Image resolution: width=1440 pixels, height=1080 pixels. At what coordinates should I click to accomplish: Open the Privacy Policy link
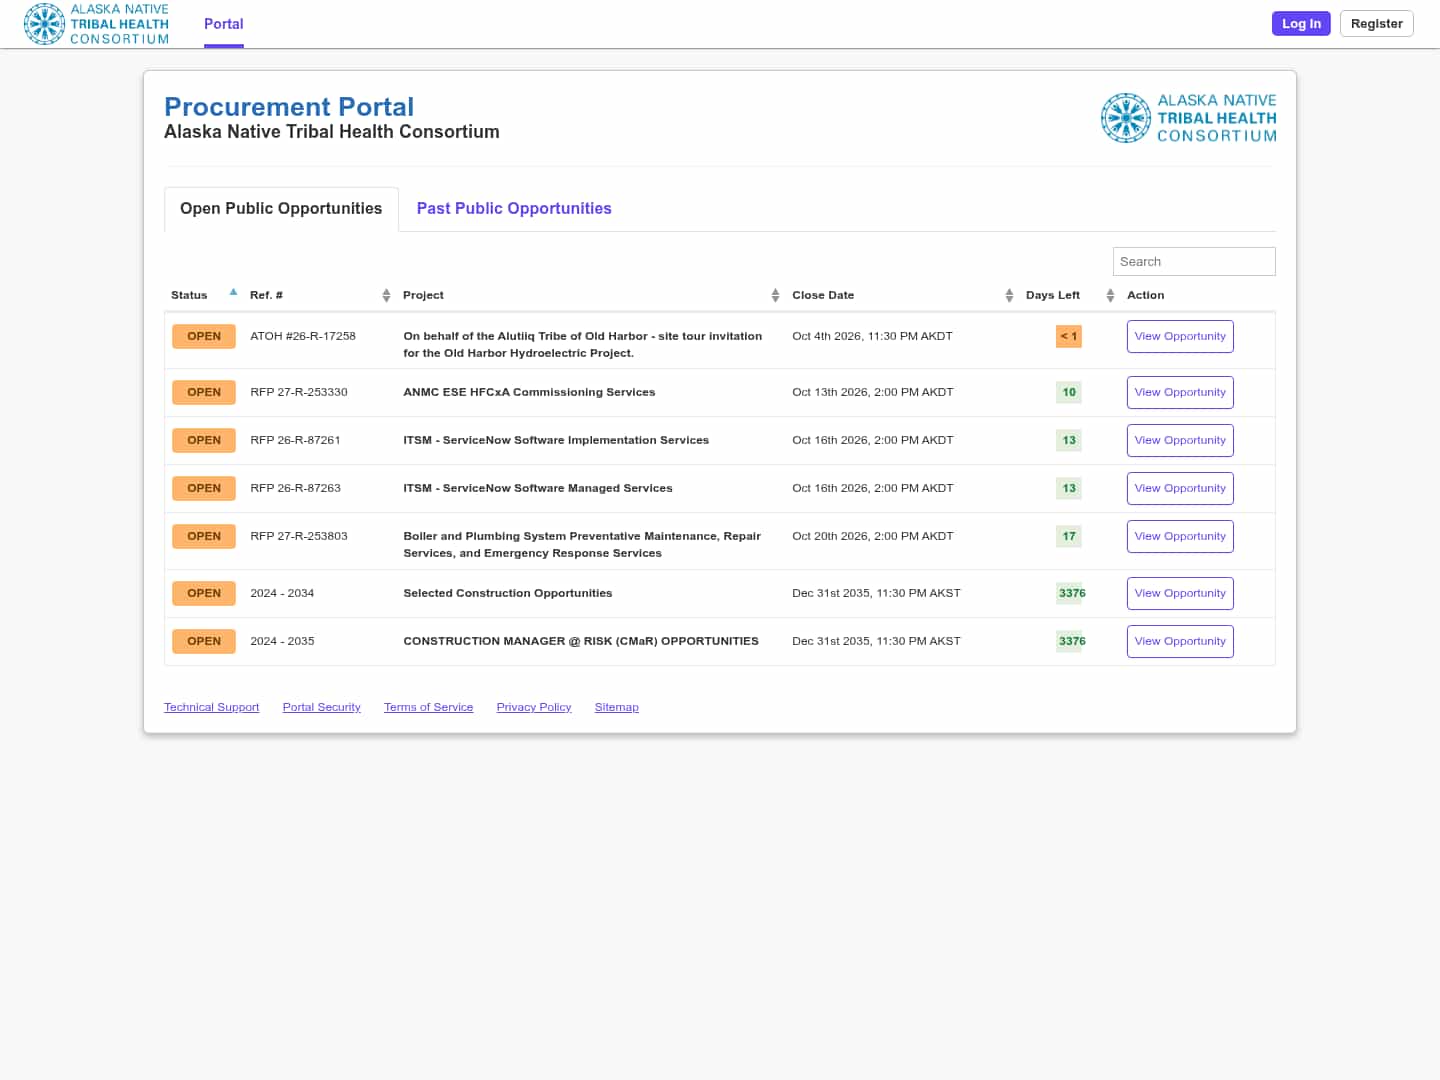(534, 707)
